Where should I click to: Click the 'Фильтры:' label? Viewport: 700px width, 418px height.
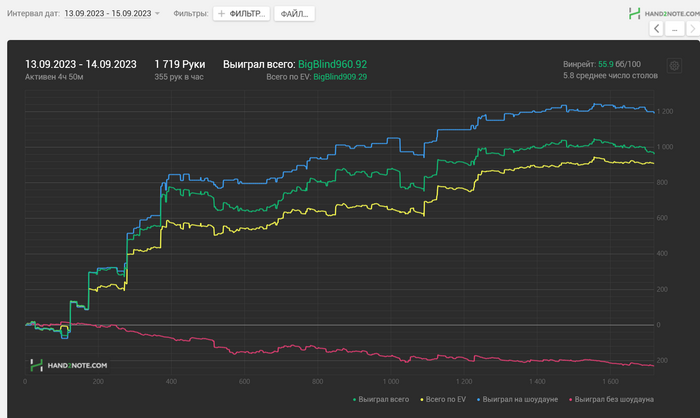pyautogui.click(x=191, y=13)
